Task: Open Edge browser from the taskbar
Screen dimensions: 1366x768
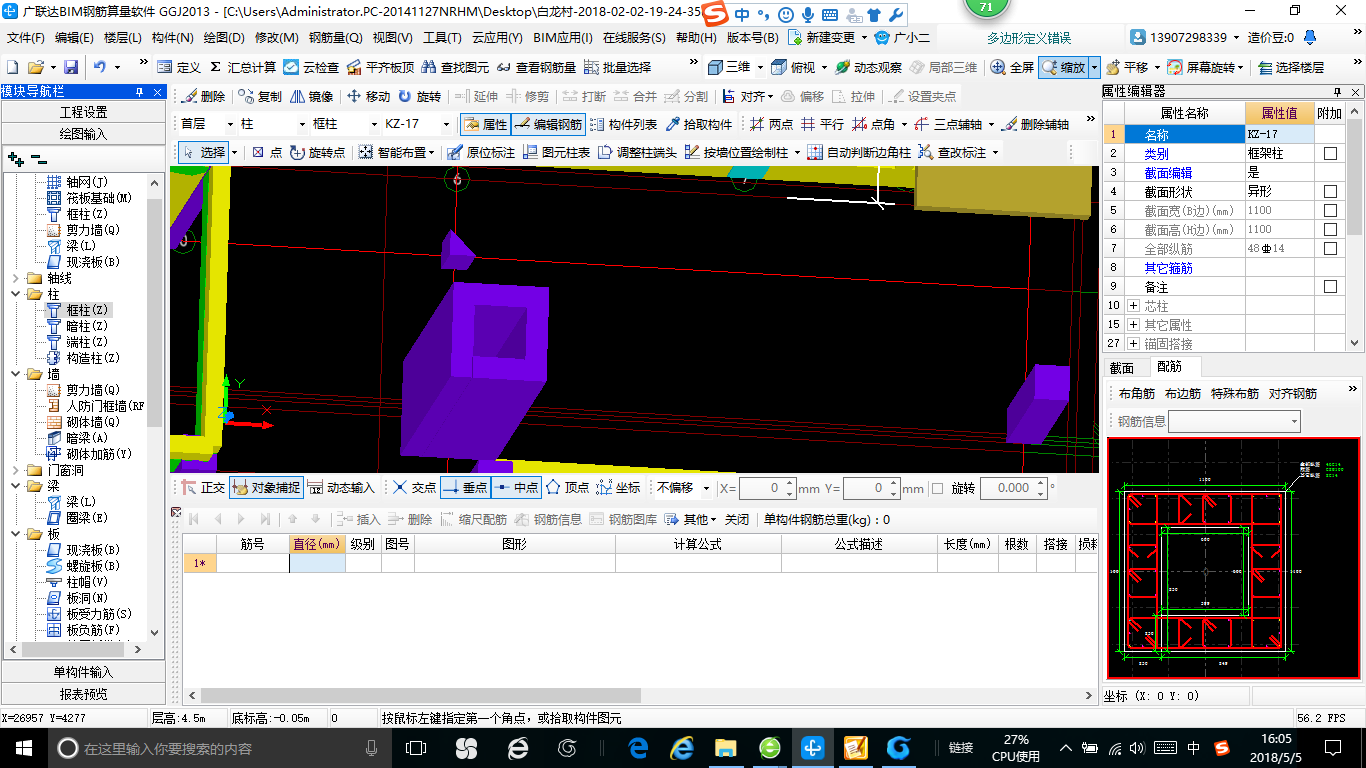Action: pyautogui.click(x=639, y=747)
